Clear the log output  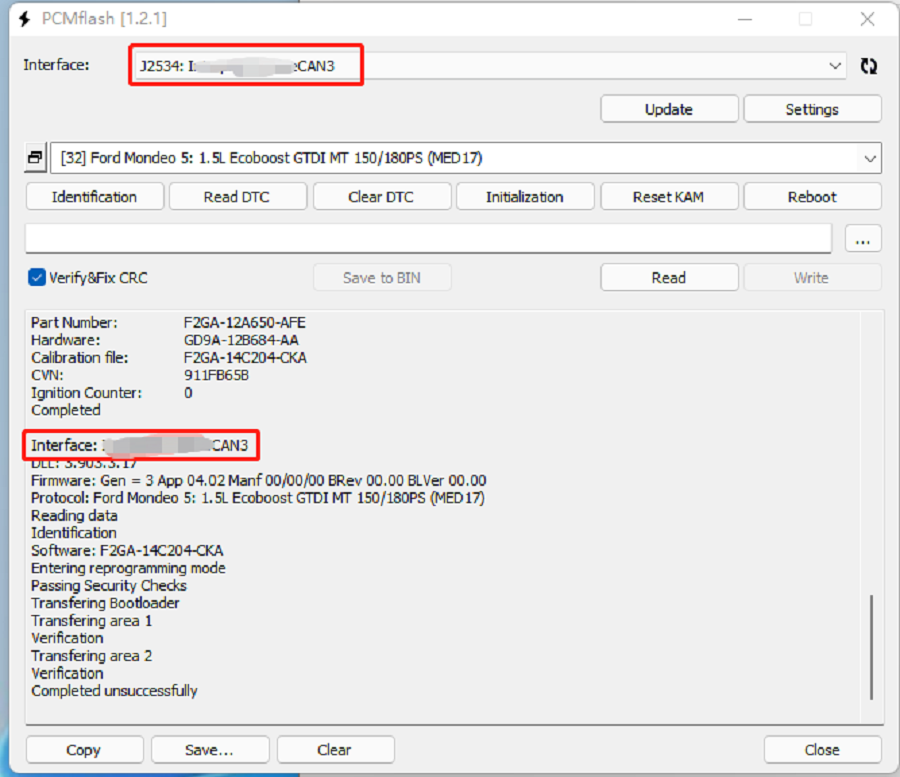click(x=335, y=749)
